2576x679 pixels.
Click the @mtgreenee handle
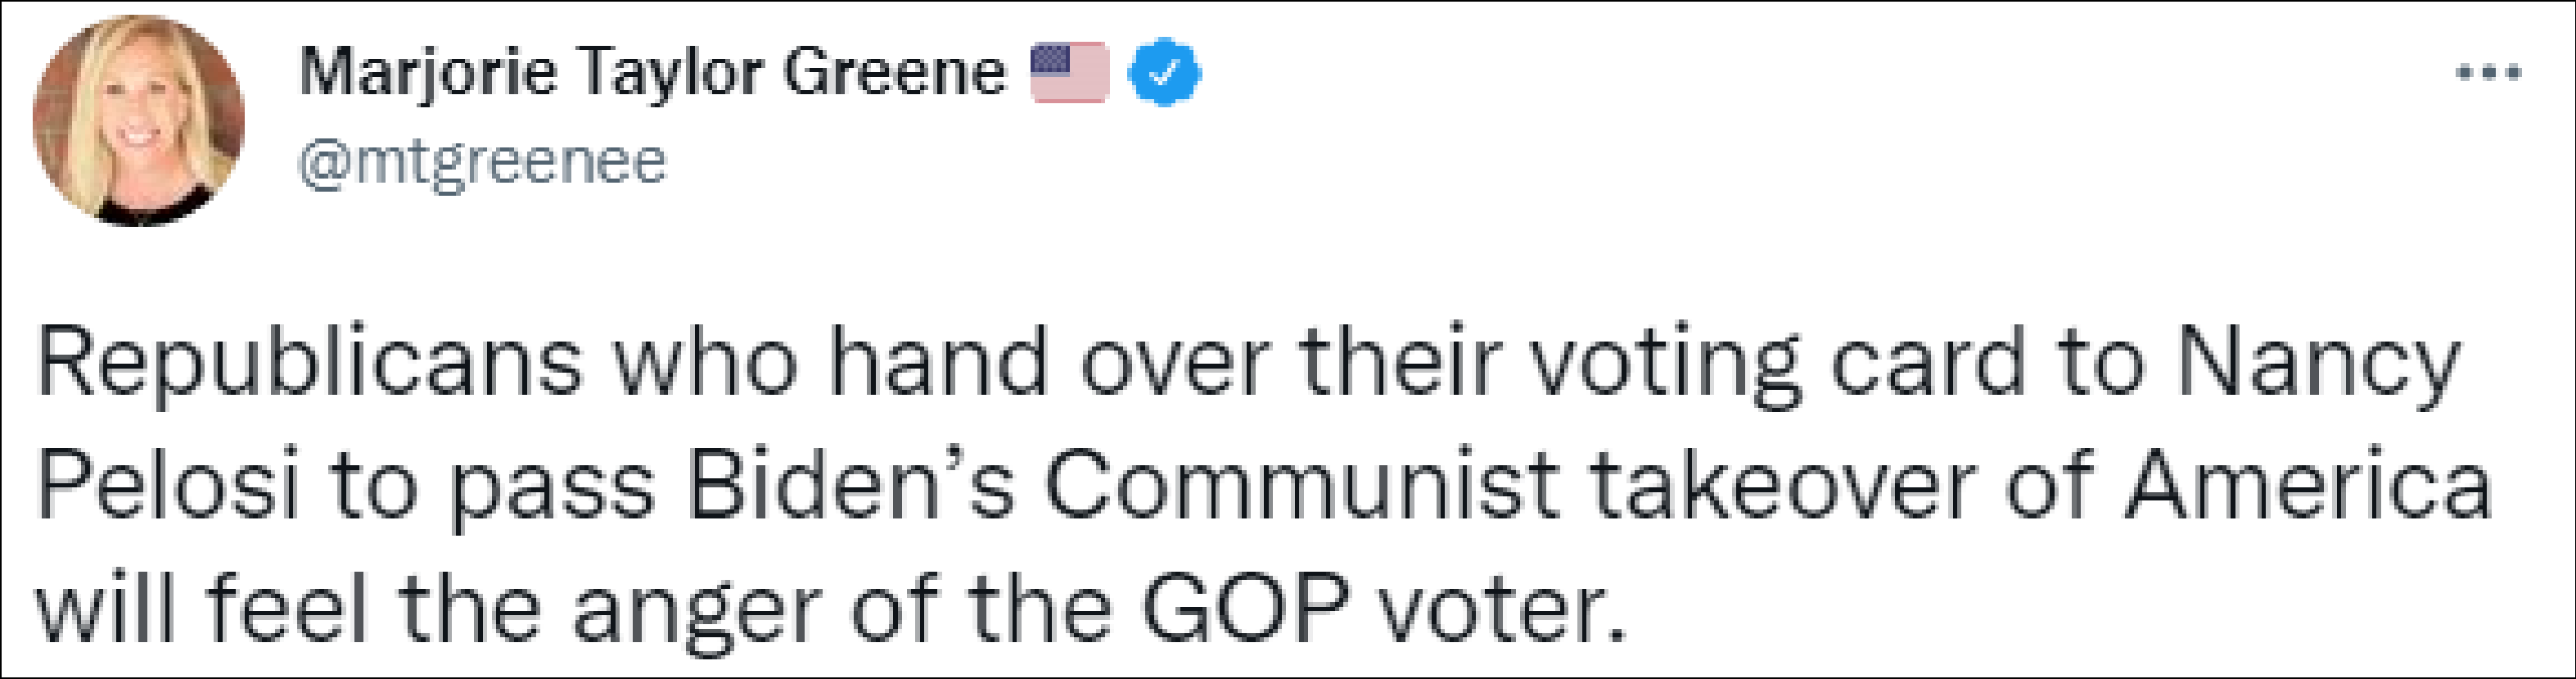[482, 162]
